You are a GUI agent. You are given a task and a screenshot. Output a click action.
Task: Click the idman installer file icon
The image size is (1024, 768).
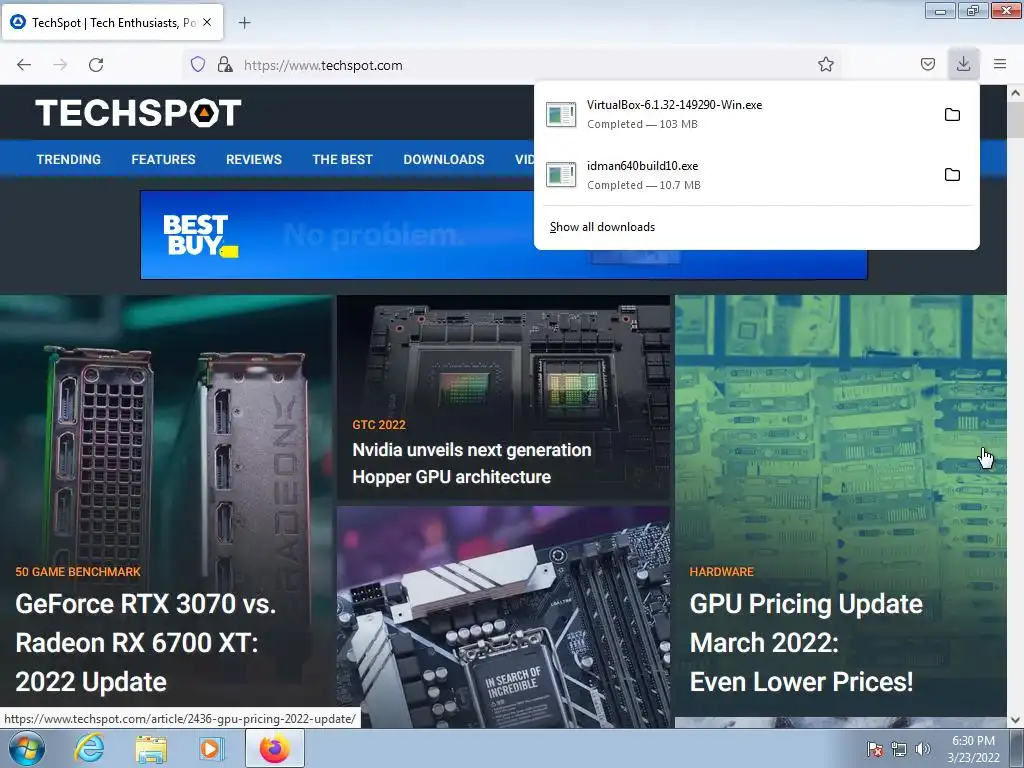click(561, 175)
